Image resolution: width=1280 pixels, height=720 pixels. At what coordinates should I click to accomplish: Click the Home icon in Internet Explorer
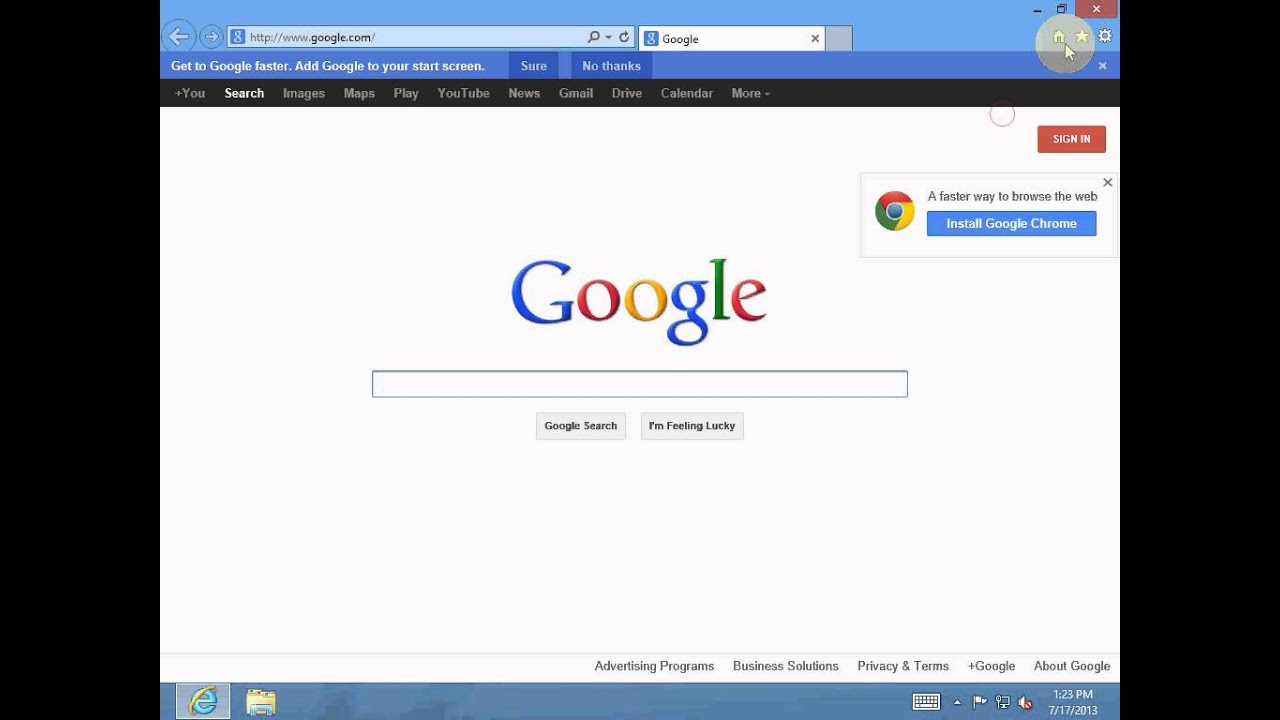[x=1059, y=37]
